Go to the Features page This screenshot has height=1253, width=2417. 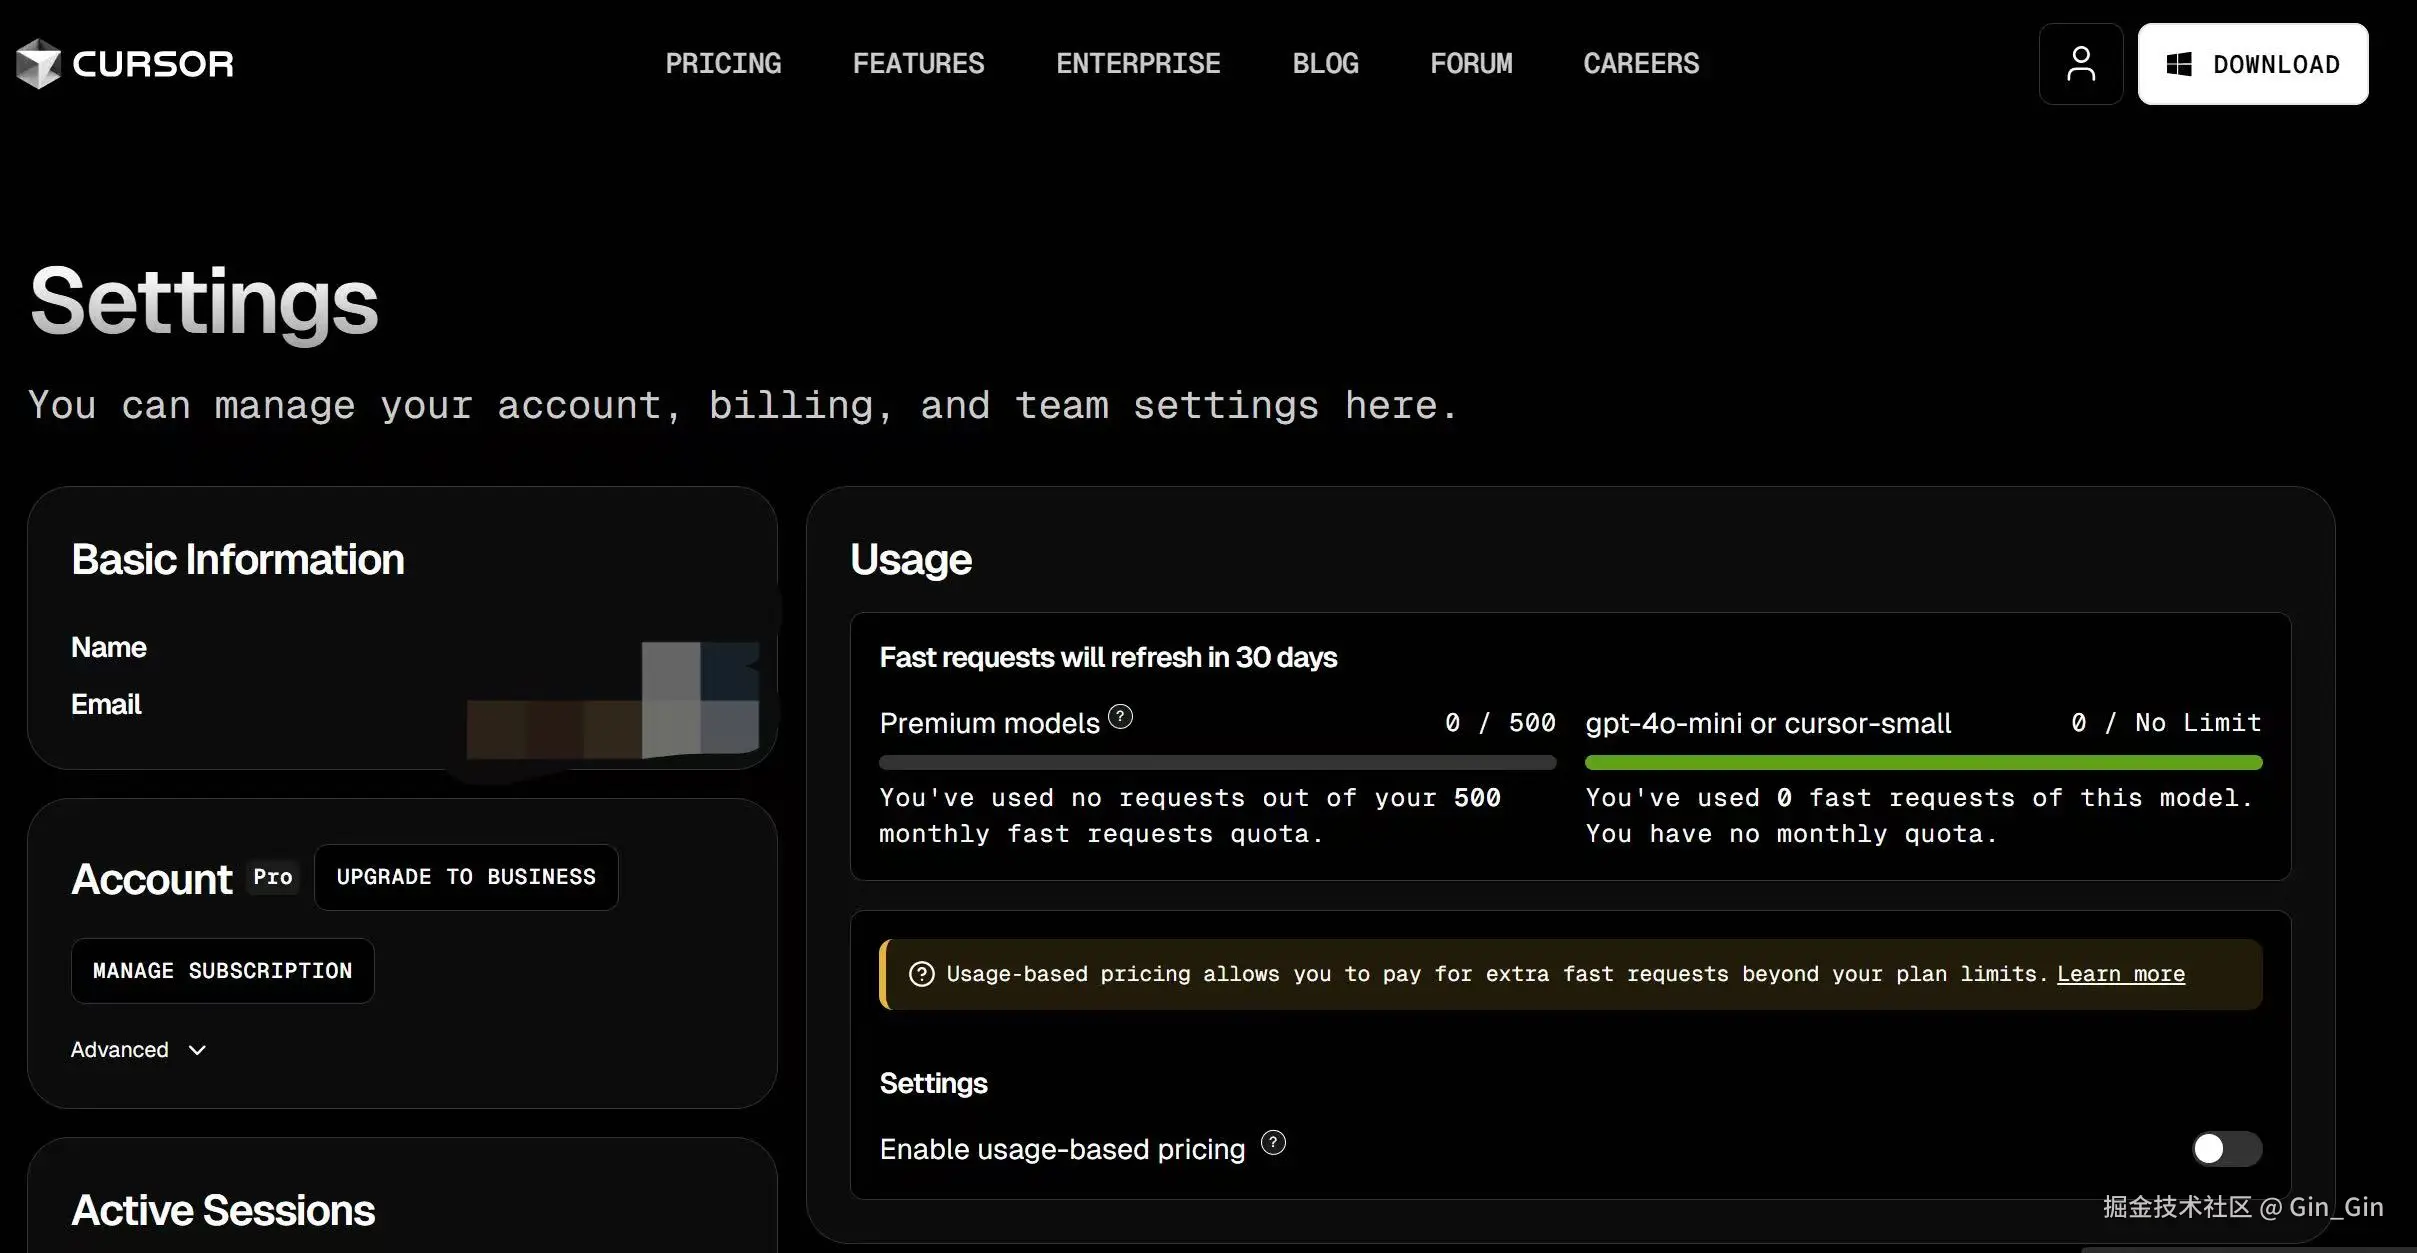point(918,64)
